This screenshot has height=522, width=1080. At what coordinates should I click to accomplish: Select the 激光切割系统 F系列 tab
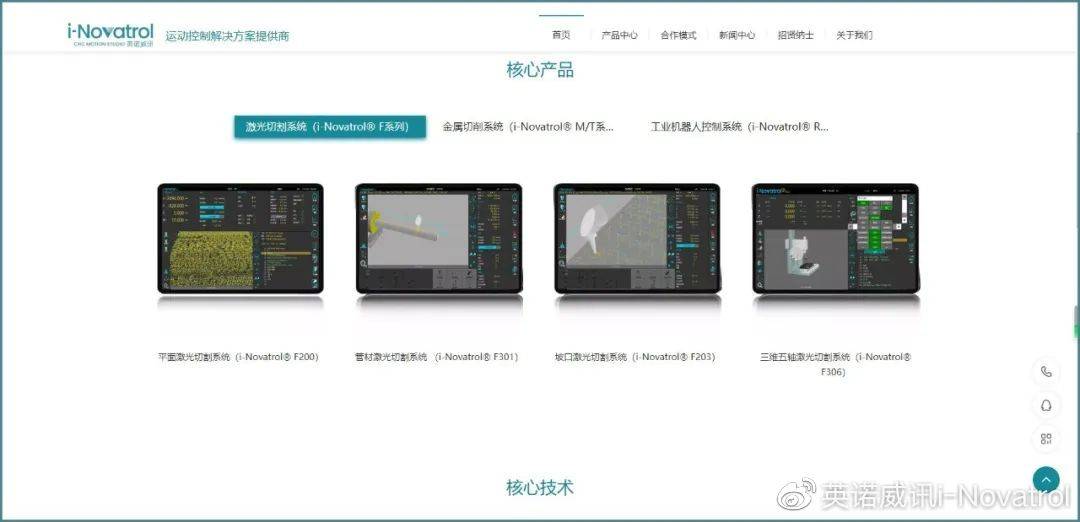[x=330, y=127]
